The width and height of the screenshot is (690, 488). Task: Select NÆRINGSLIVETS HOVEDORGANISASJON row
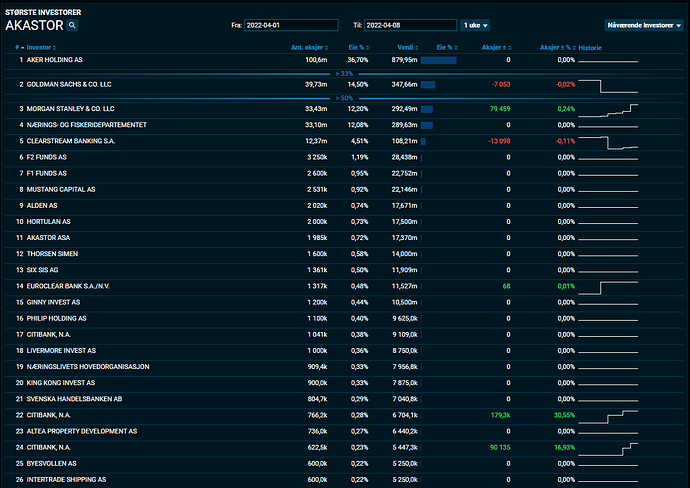point(345,367)
